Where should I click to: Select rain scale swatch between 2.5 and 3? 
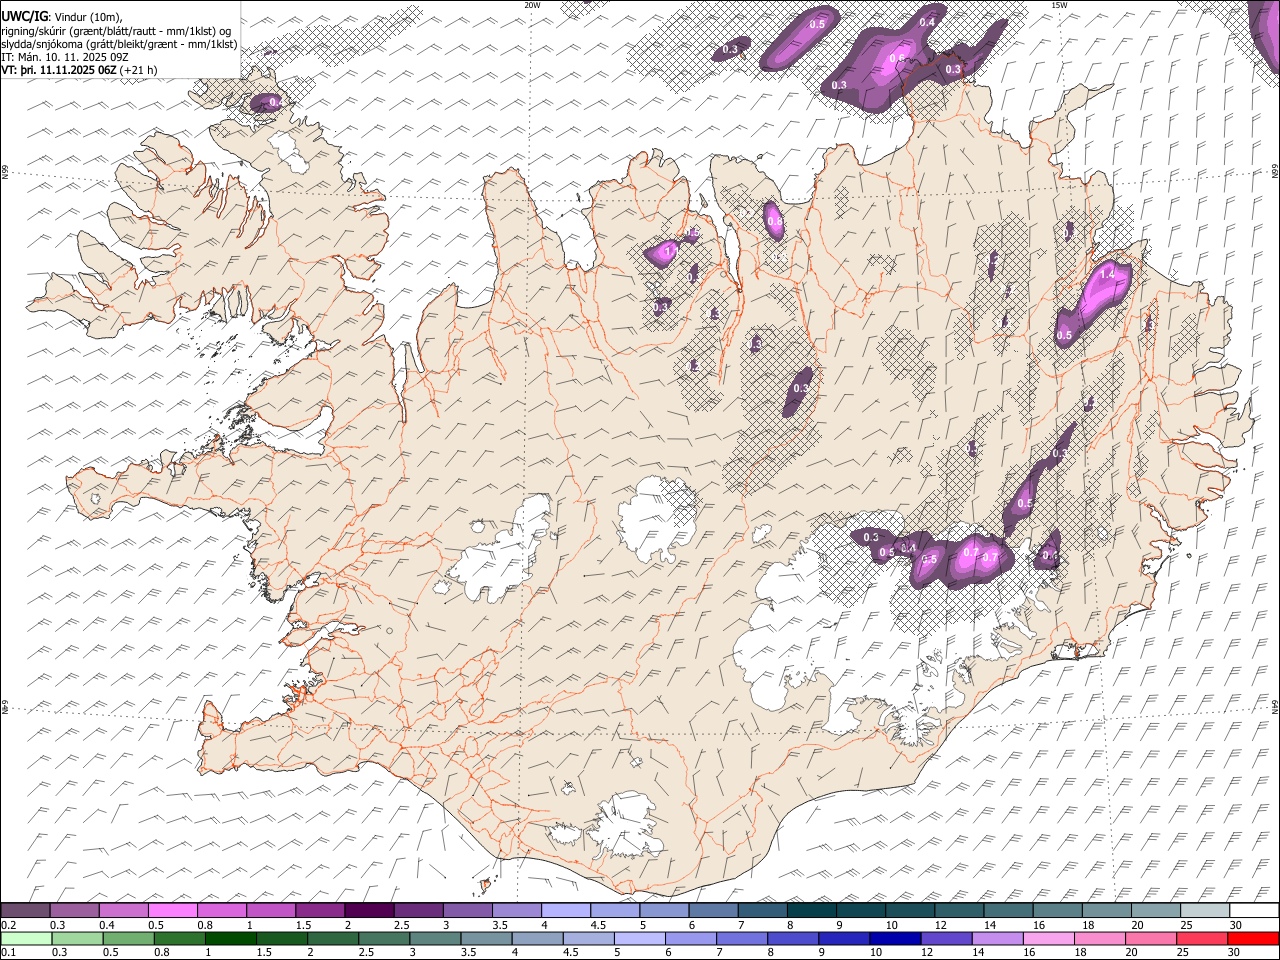point(383,938)
